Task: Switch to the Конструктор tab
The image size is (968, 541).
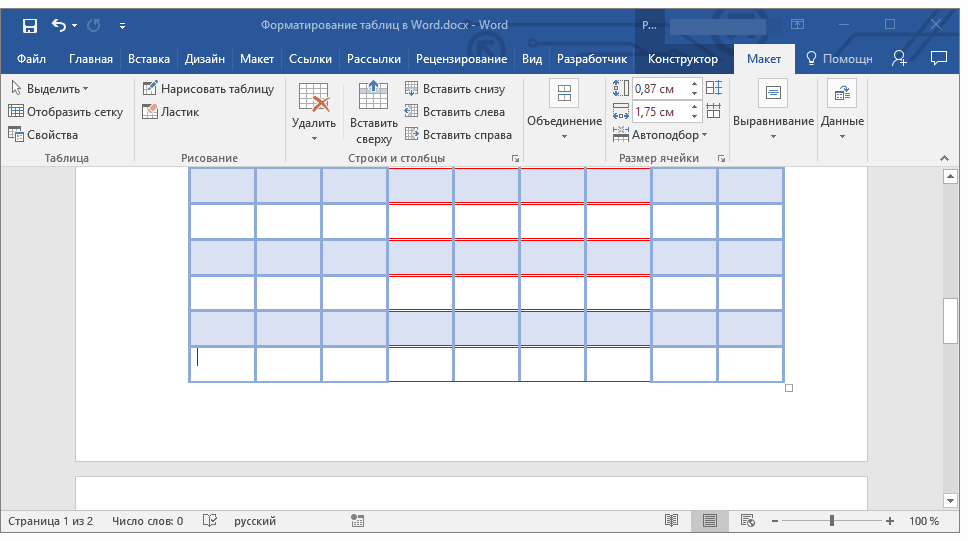Action: pos(682,59)
